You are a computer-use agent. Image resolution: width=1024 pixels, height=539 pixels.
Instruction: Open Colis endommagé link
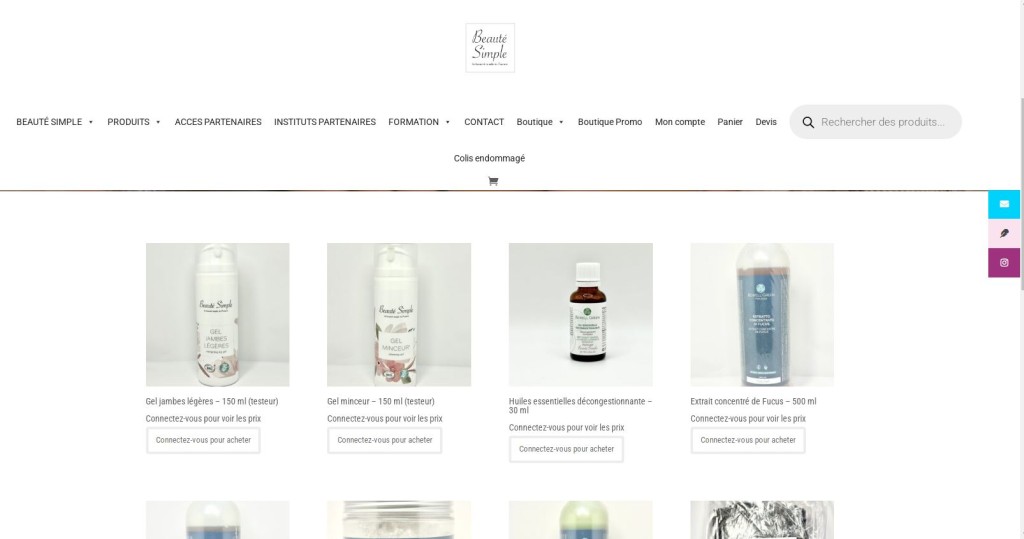point(489,158)
